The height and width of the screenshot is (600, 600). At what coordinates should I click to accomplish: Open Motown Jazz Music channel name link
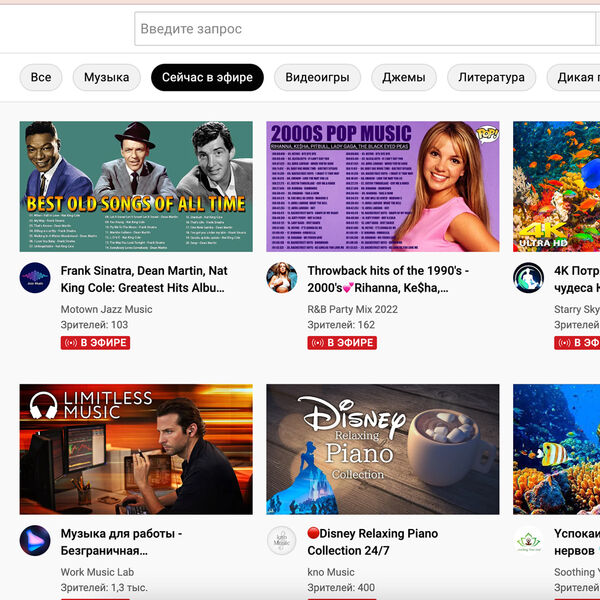click(106, 309)
